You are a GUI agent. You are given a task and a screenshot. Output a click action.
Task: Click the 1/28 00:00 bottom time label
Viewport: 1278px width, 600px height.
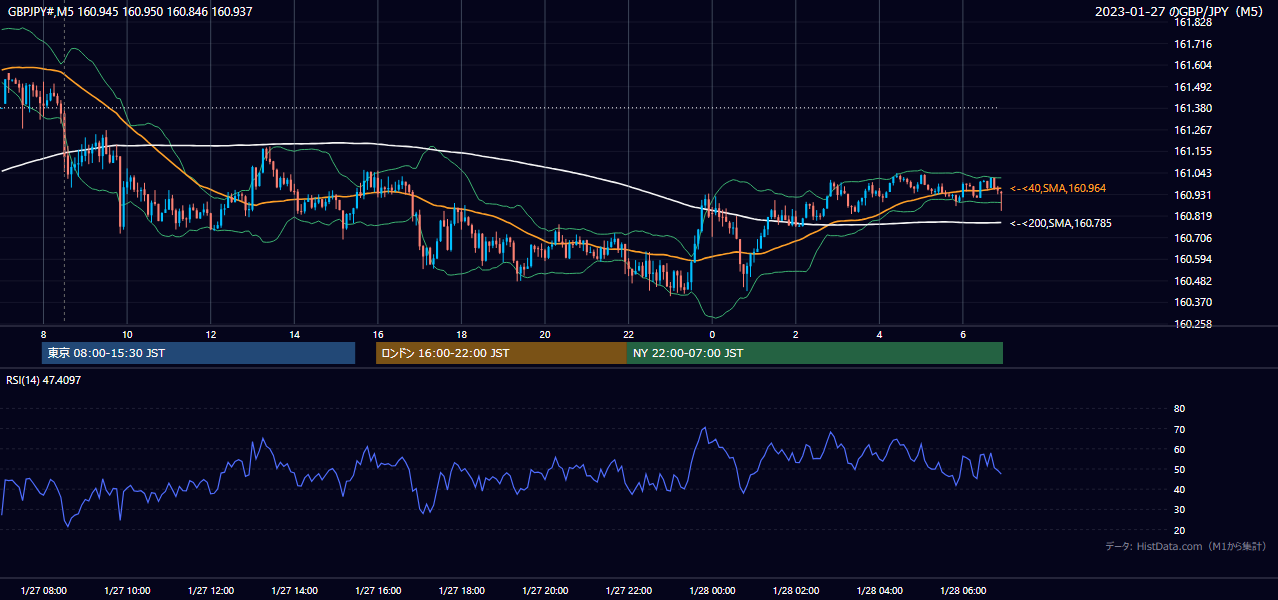[711, 591]
